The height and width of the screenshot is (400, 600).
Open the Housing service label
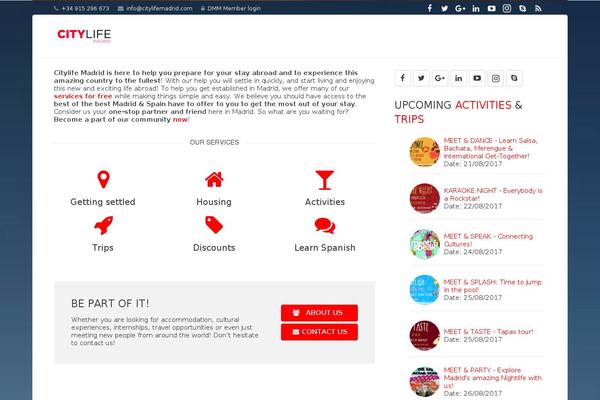click(214, 202)
